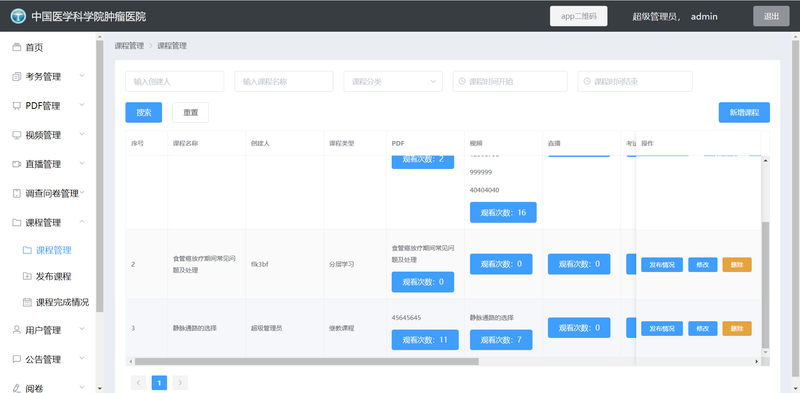Click 删除 for 食管癌放疗 row
Screen dimensions: 800x393
[737, 265]
